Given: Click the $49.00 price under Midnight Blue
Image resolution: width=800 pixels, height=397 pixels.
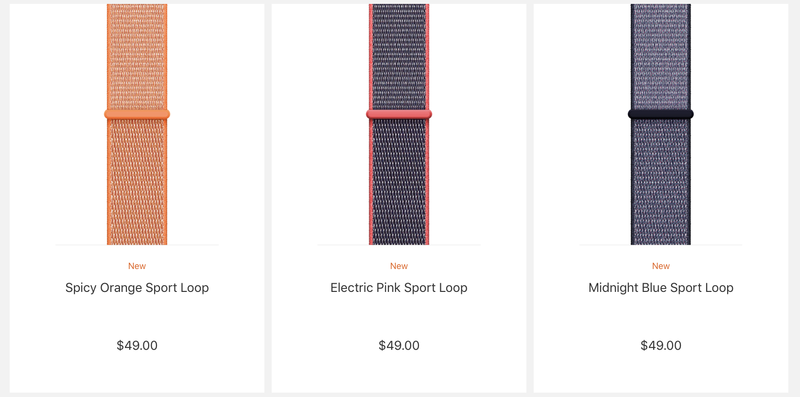Looking at the screenshot, I should (x=661, y=345).
